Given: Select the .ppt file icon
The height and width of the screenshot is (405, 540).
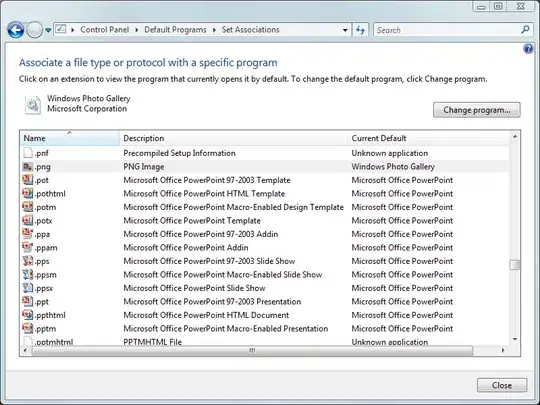Looking at the screenshot, I should click(x=28, y=301).
